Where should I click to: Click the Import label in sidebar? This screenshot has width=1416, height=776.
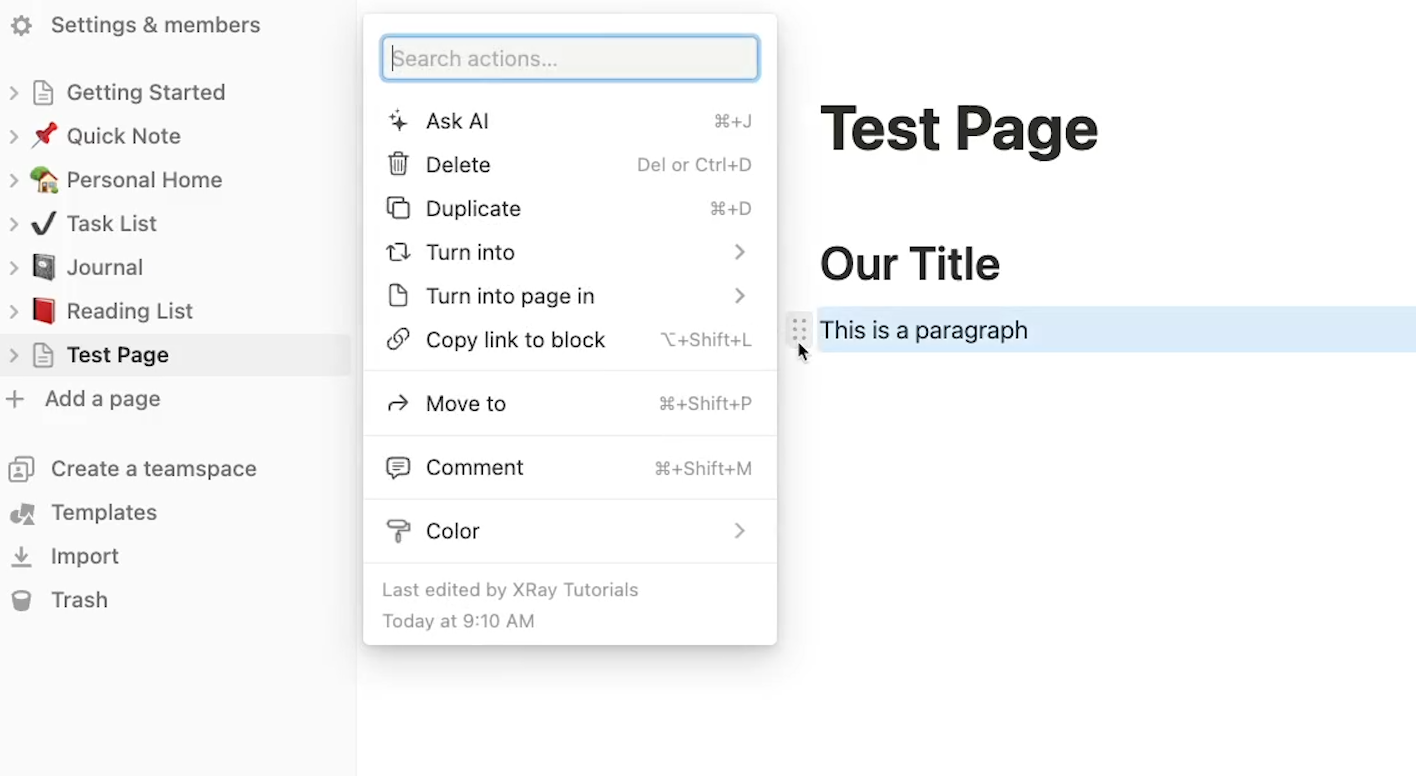pos(85,557)
